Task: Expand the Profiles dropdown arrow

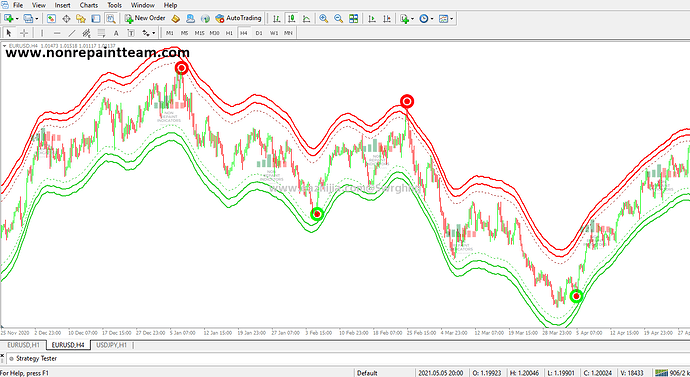Action: coord(37,19)
